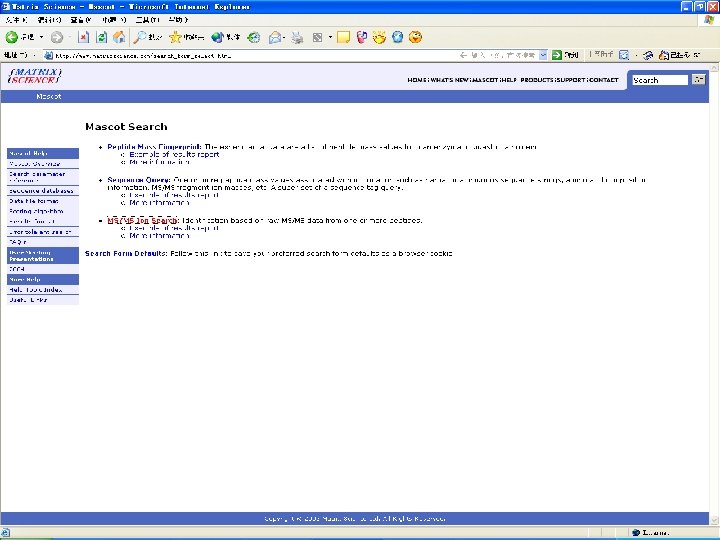
Task: Click the site Search text box
Action: click(x=660, y=80)
